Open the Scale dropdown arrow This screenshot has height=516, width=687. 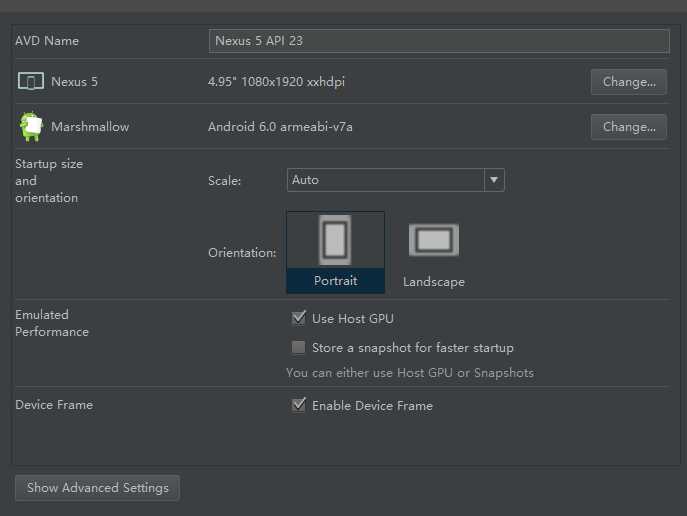(x=494, y=180)
